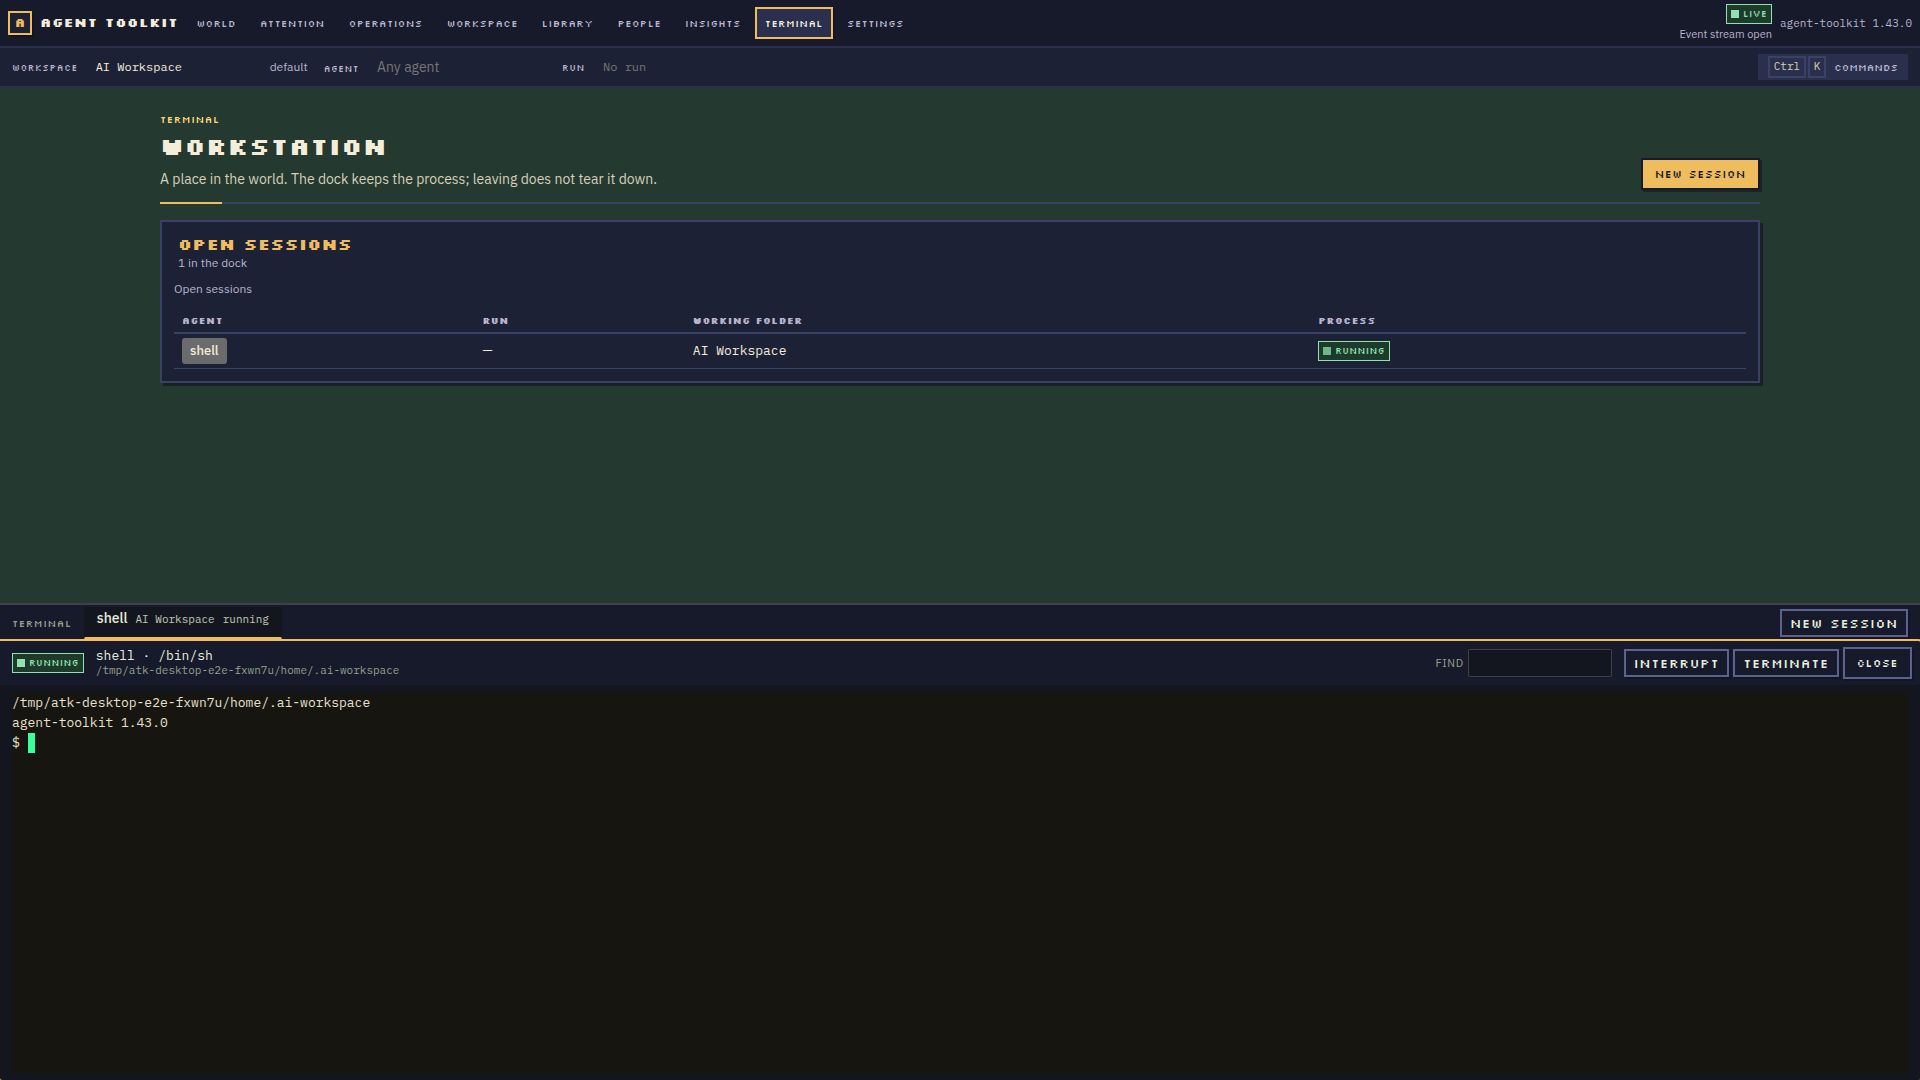Close the terminal session panel
1920x1080 pixels.
[1876, 663]
